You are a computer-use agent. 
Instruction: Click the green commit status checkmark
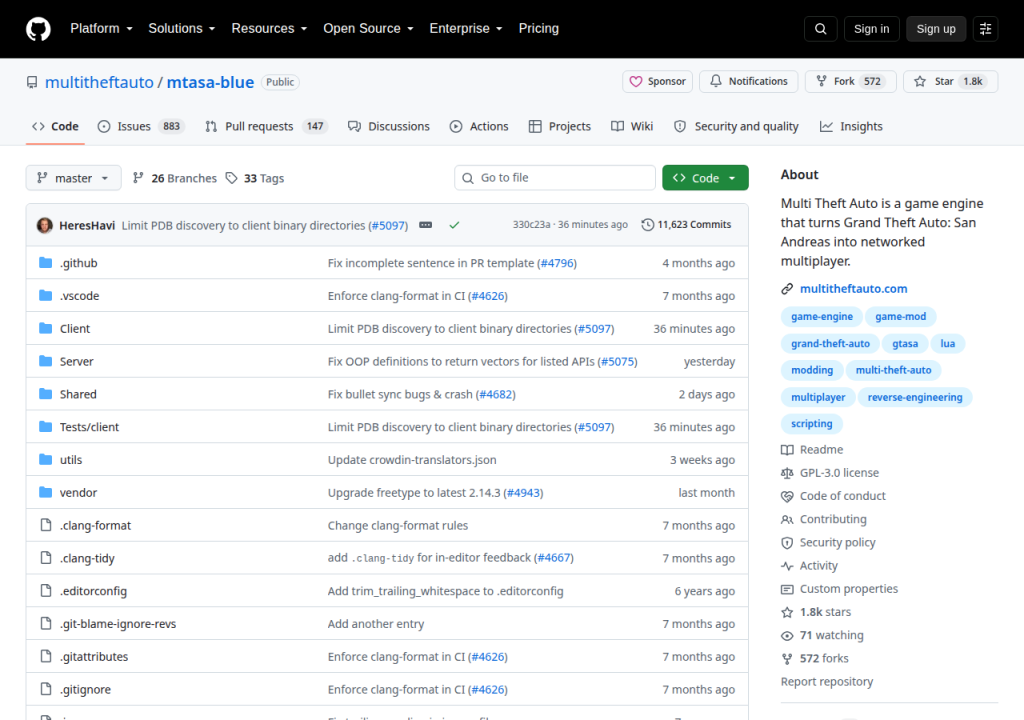(455, 225)
